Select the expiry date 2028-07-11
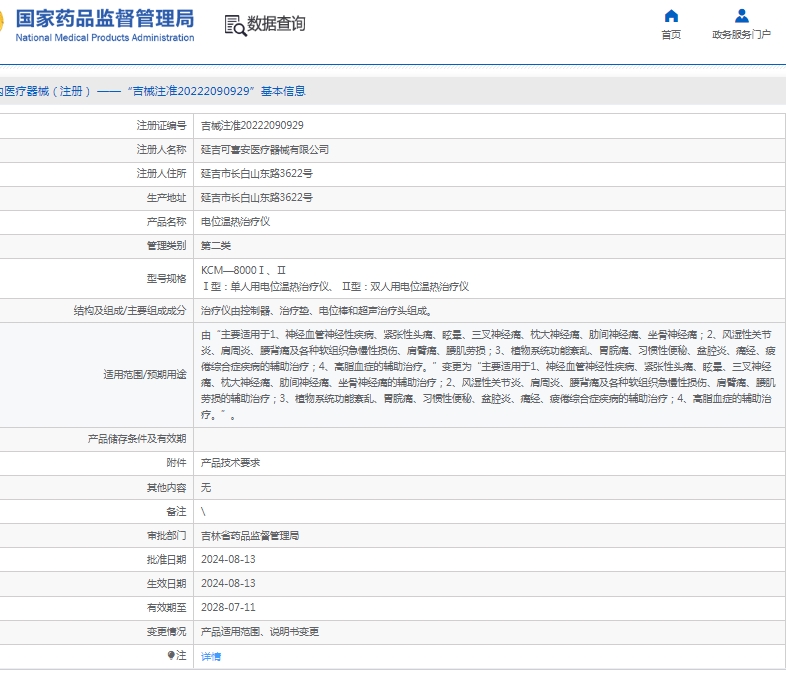786x676 pixels. pyautogui.click(x=228, y=607)
